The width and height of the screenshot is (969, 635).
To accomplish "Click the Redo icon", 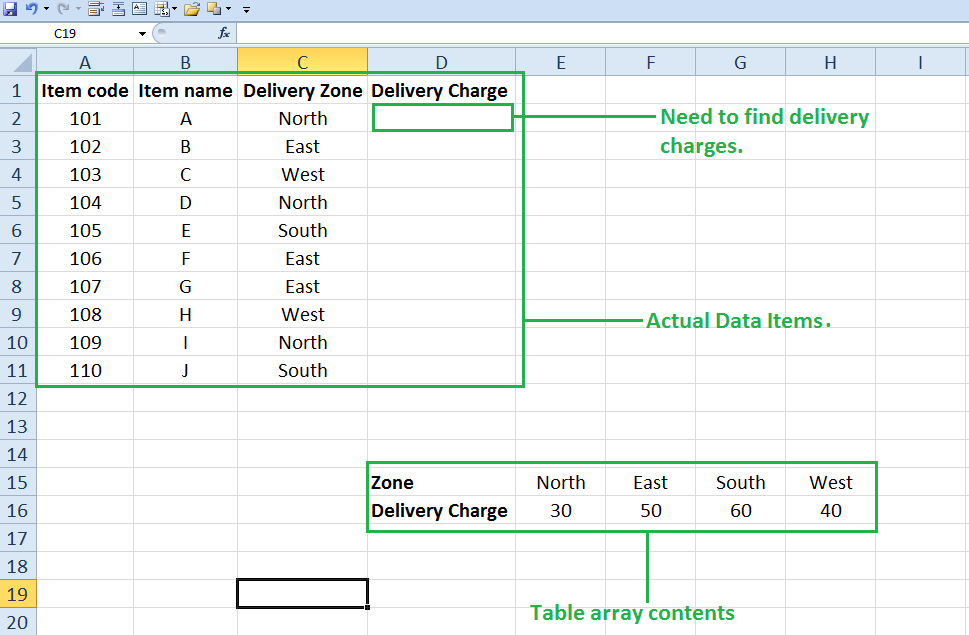I will (63, 10).
